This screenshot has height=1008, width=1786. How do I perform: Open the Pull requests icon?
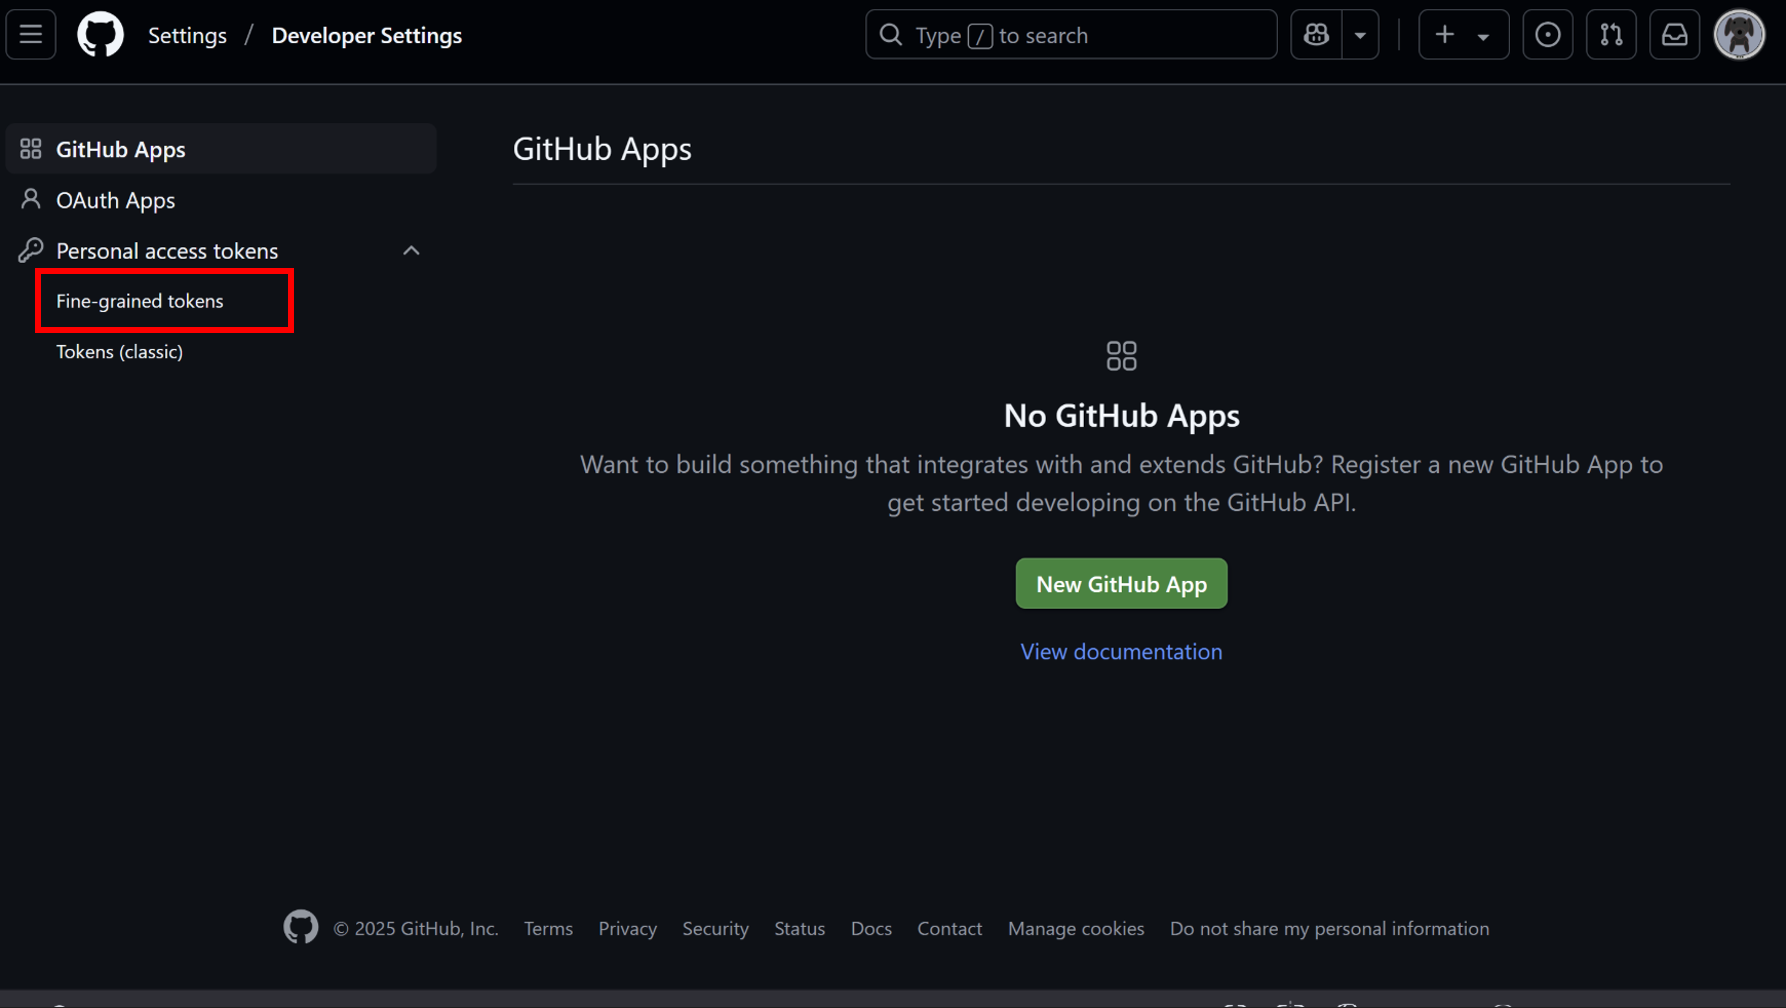point(1611,35)
